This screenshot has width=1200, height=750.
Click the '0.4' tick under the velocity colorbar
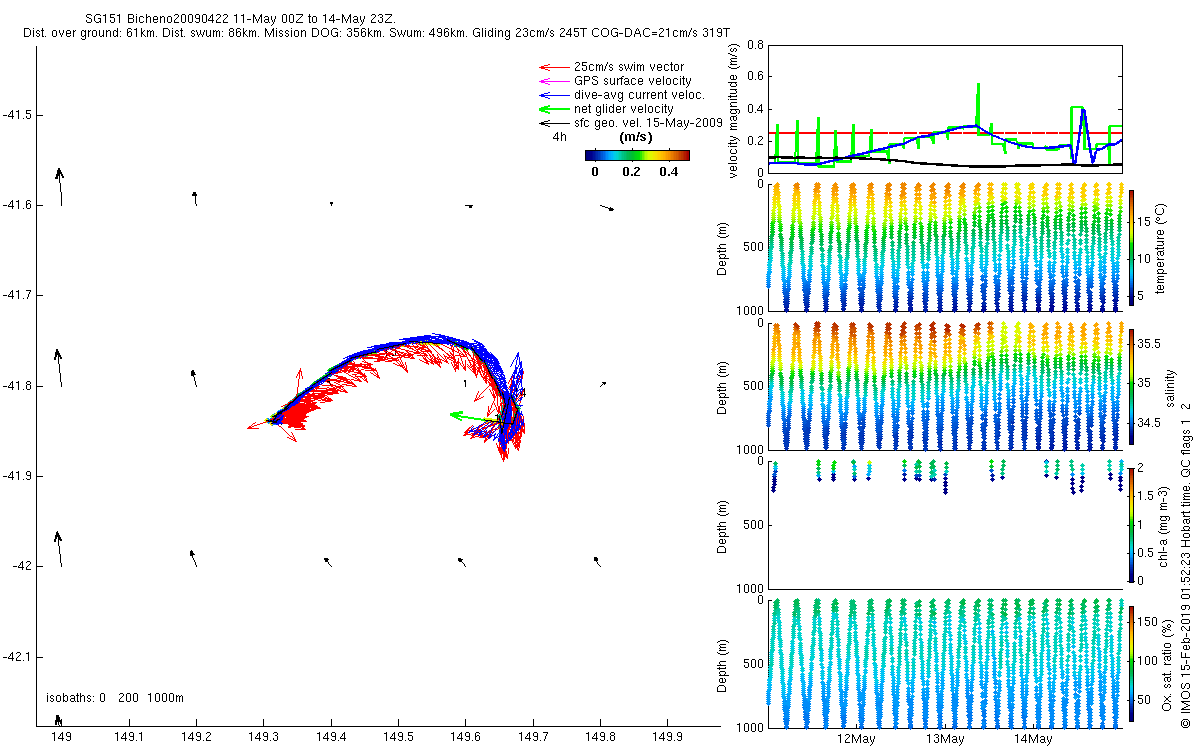click(667, 172)
